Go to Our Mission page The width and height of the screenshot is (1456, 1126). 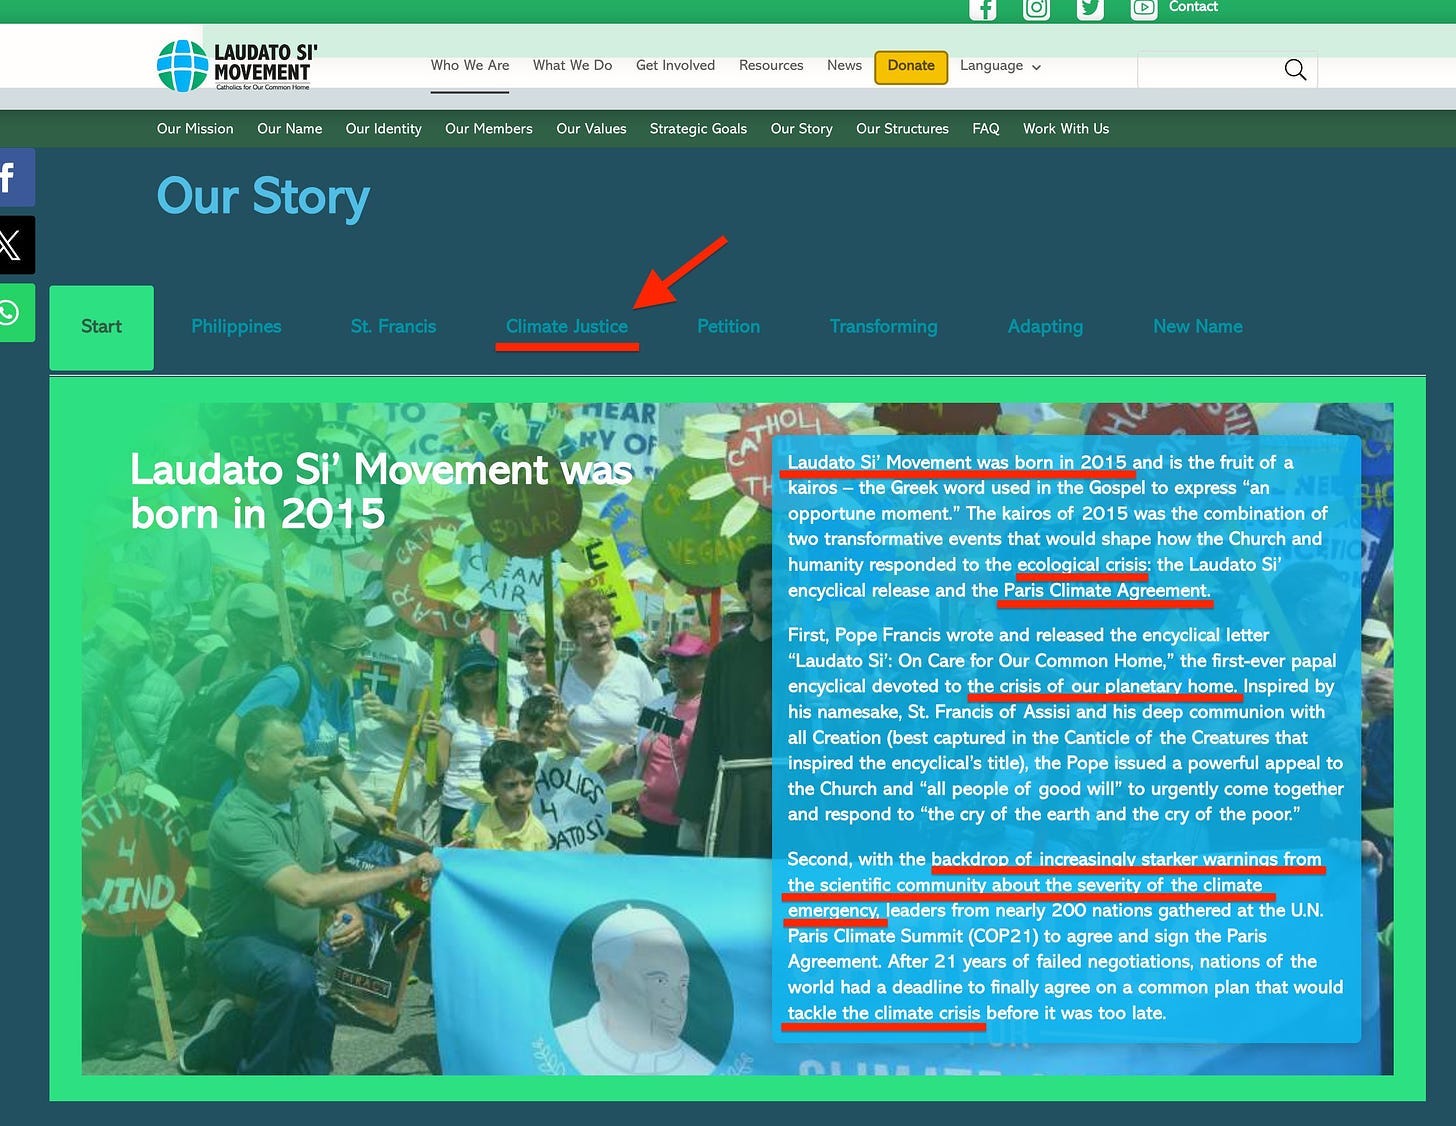point(195,129)
